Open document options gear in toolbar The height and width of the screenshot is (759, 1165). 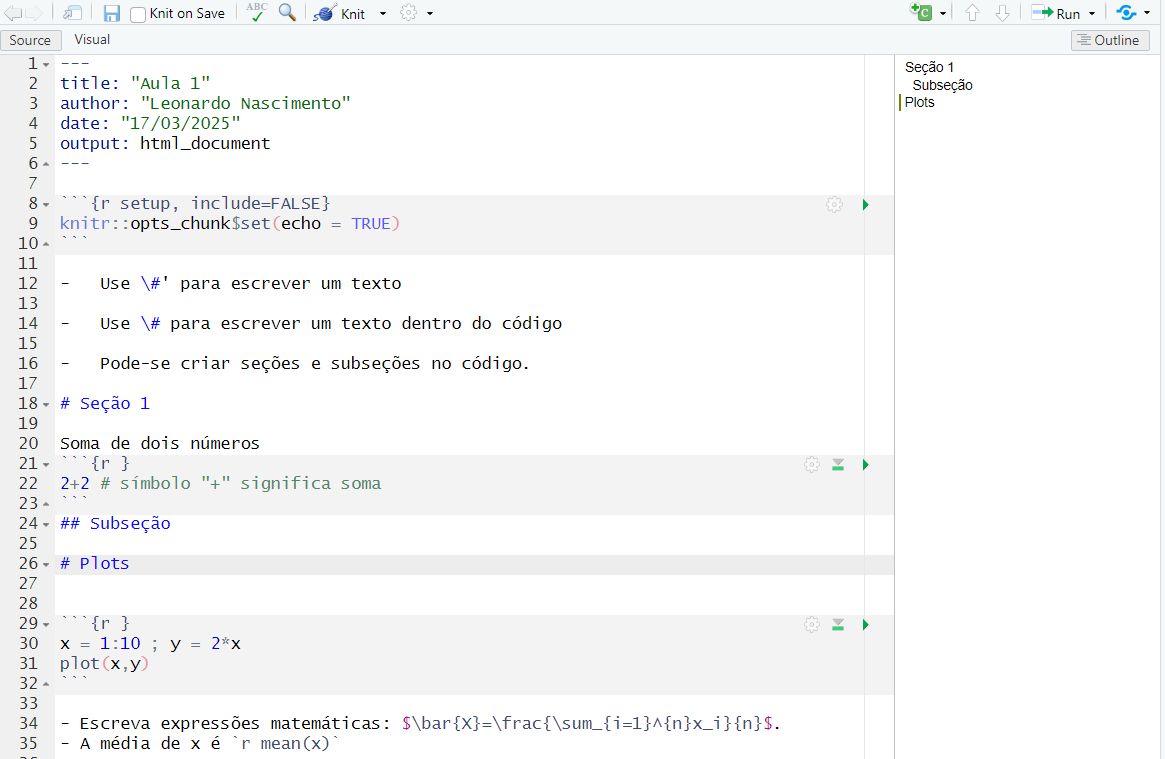[x=409, y=13]
